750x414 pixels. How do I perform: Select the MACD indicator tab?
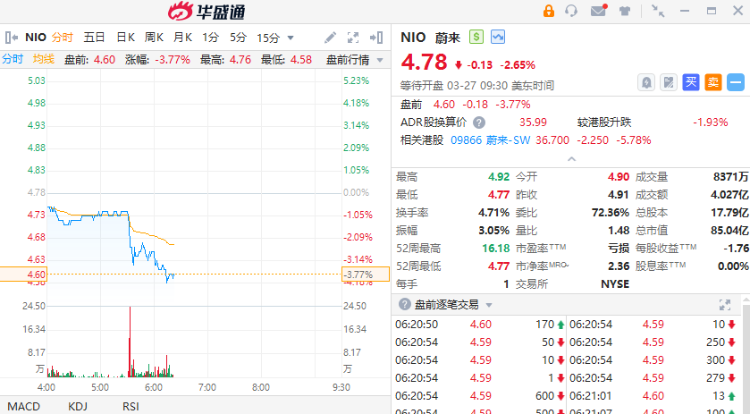(x=24, y=406)
